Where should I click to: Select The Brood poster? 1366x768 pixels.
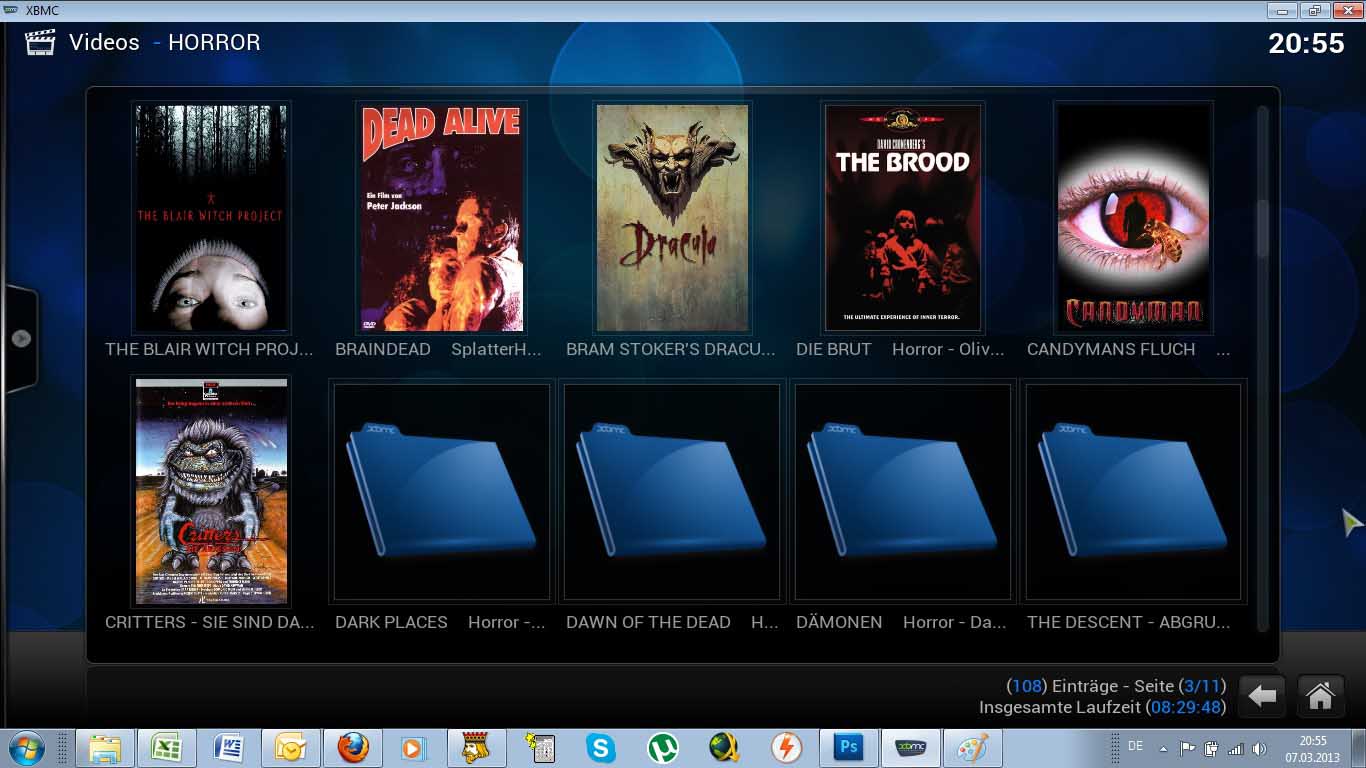tap(902, 217)
